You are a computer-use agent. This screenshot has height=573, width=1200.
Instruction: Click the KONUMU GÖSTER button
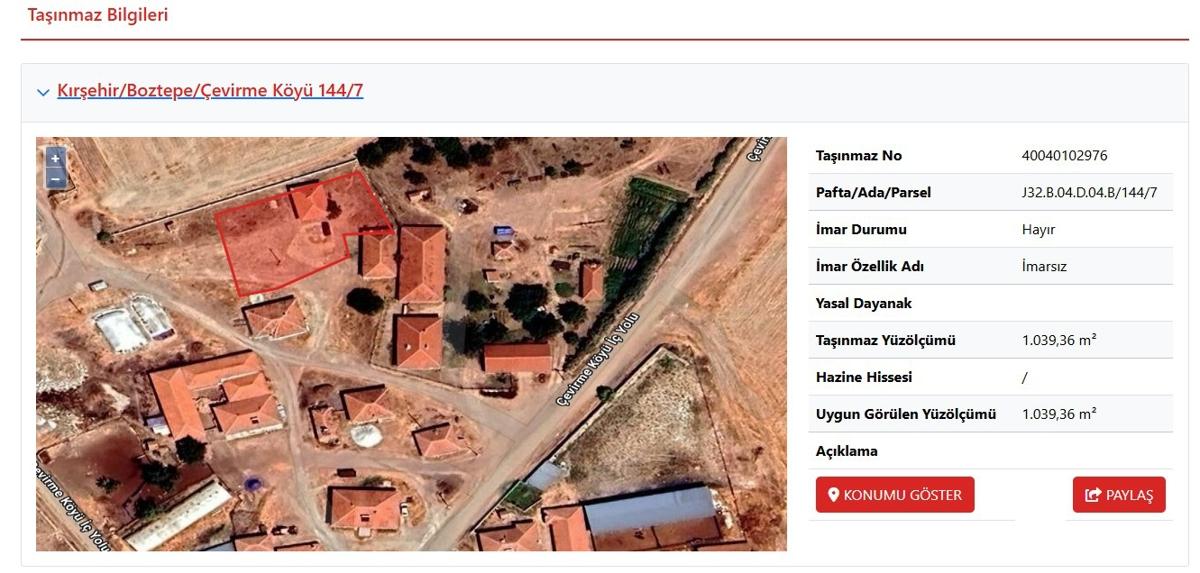pos(895,494)
